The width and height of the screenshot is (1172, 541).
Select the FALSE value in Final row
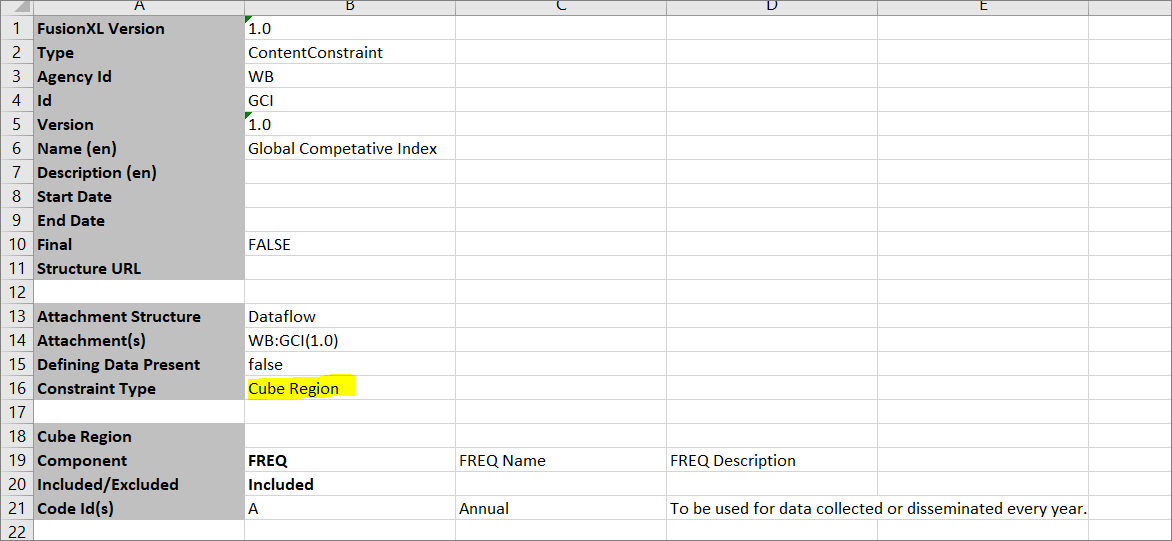pos(269,245)
